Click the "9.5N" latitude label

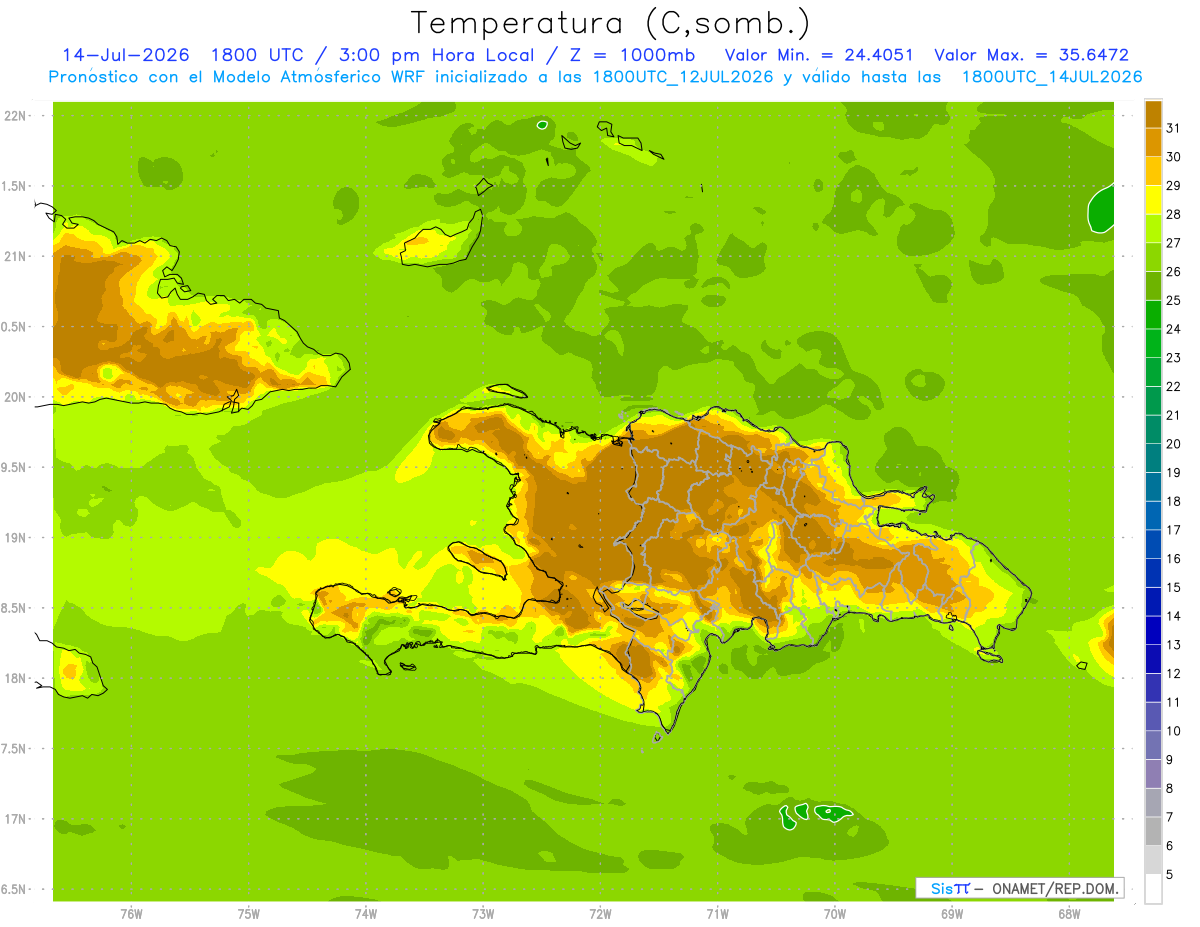click(14, 467)
